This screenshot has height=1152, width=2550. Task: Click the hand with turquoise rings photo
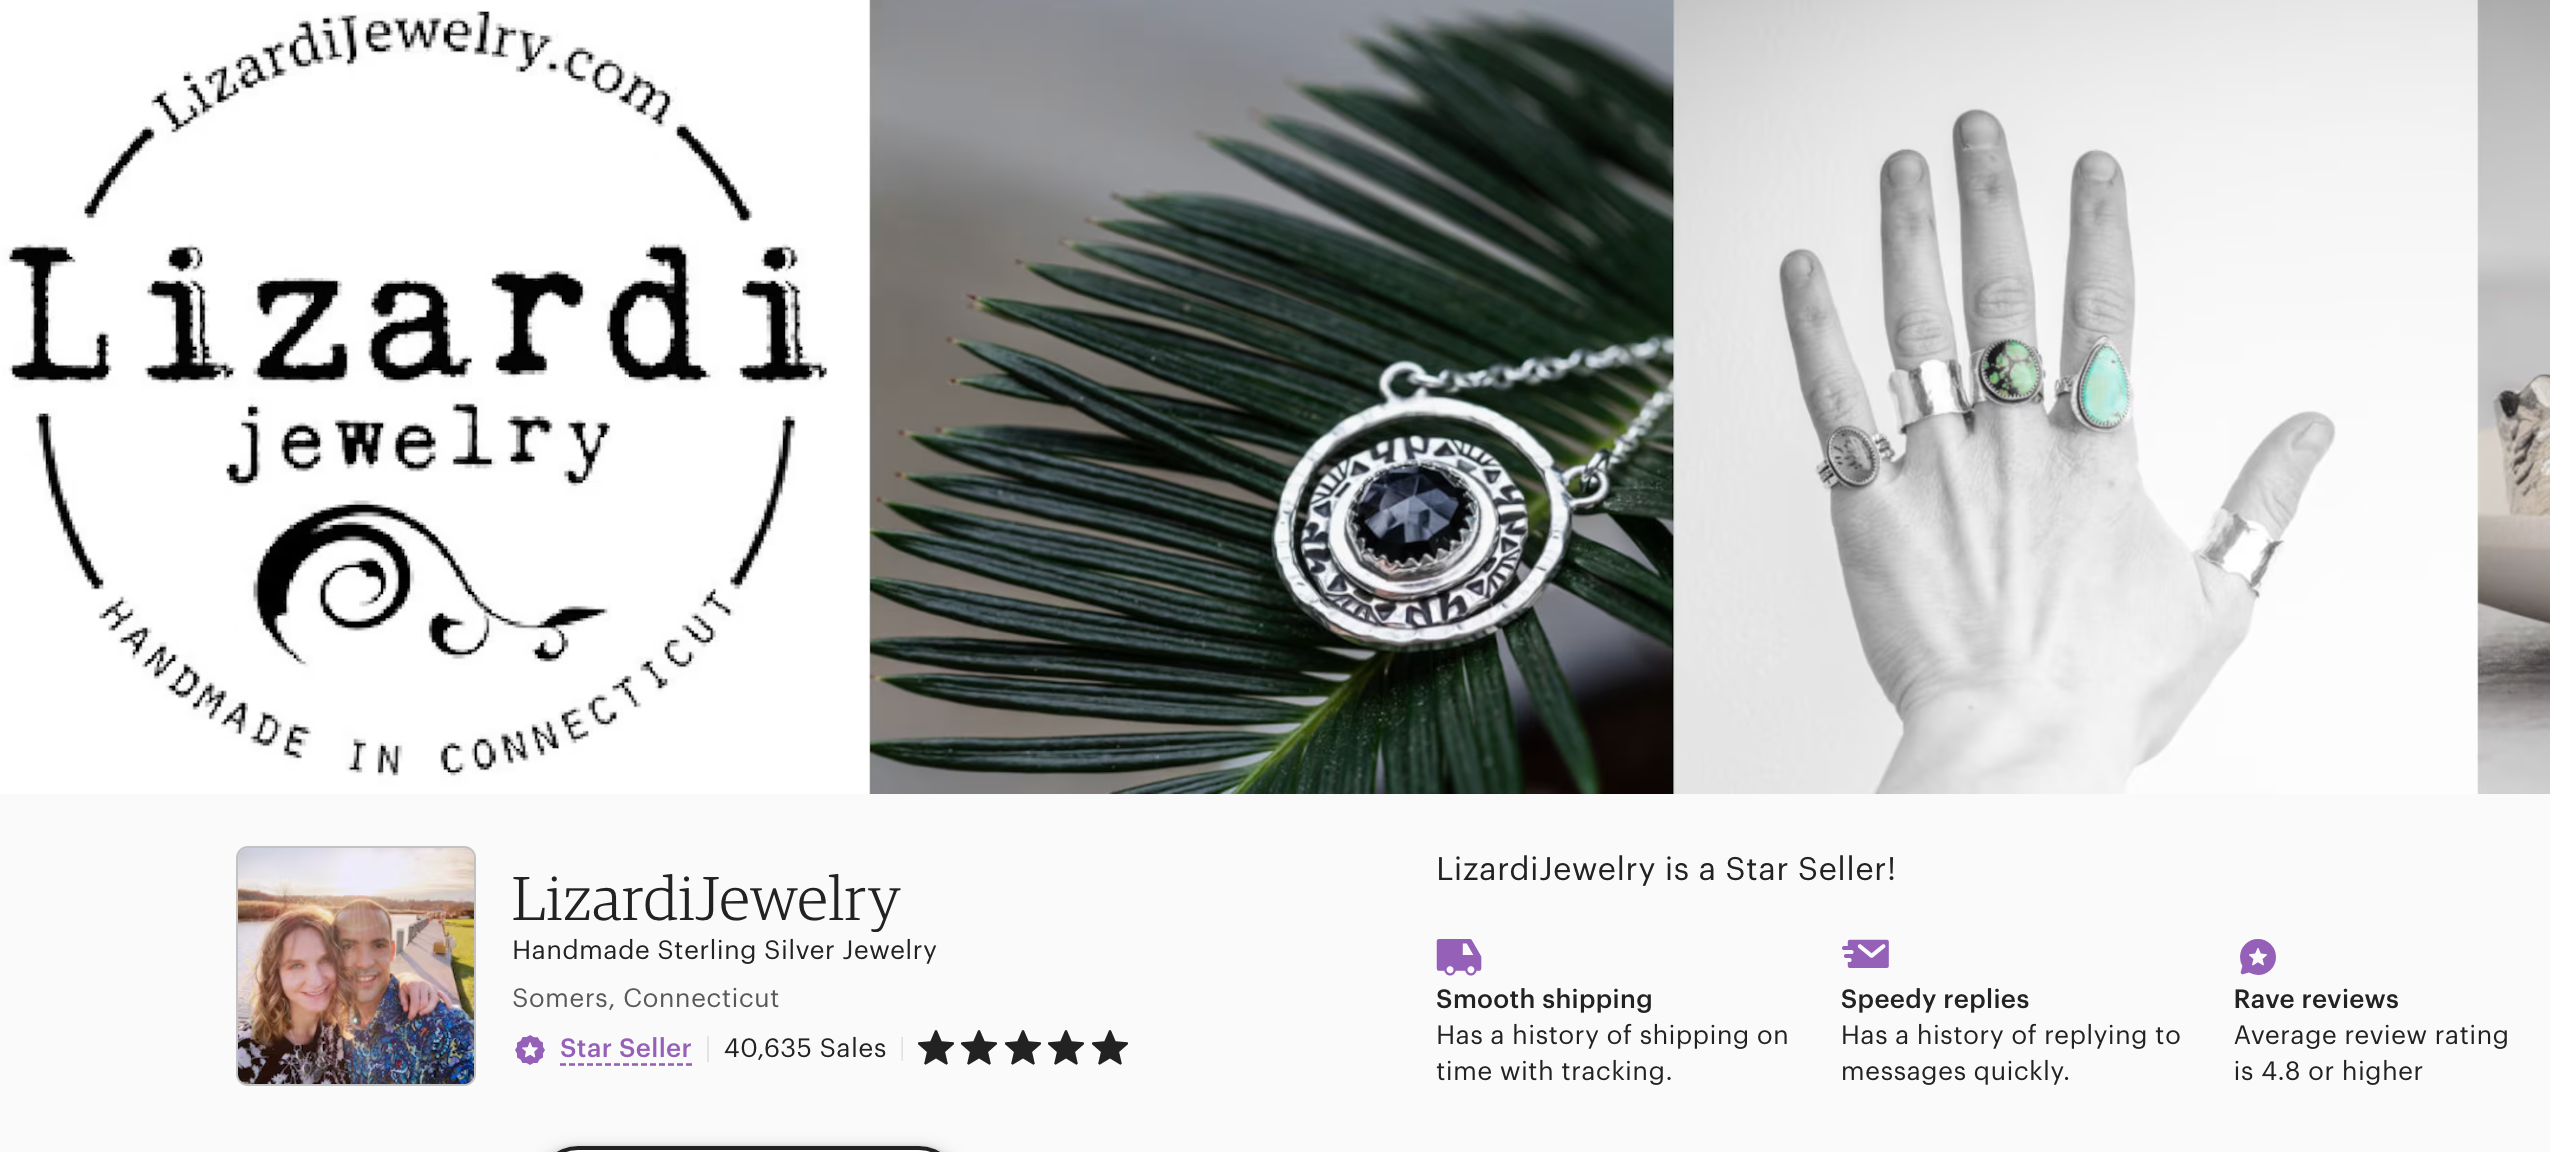[x=2075, y=396]
